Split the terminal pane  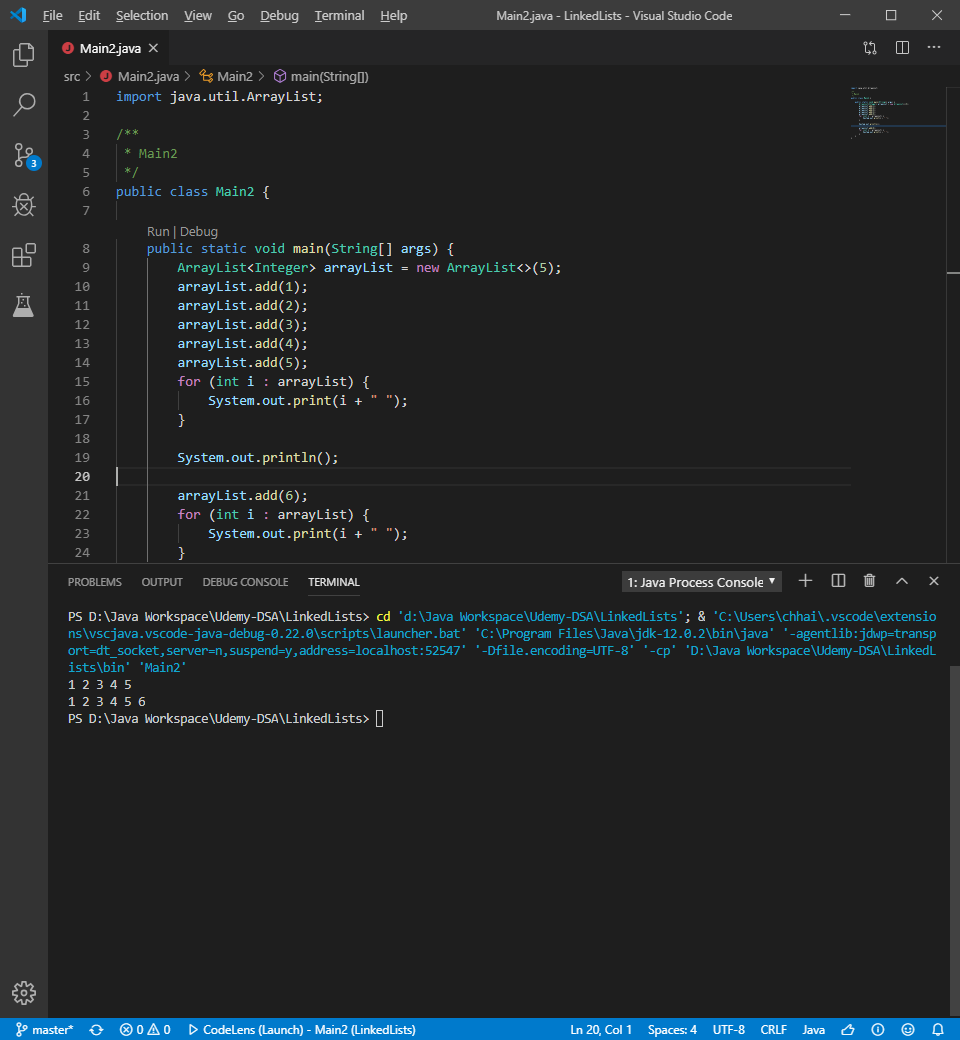tap(838, 581)
